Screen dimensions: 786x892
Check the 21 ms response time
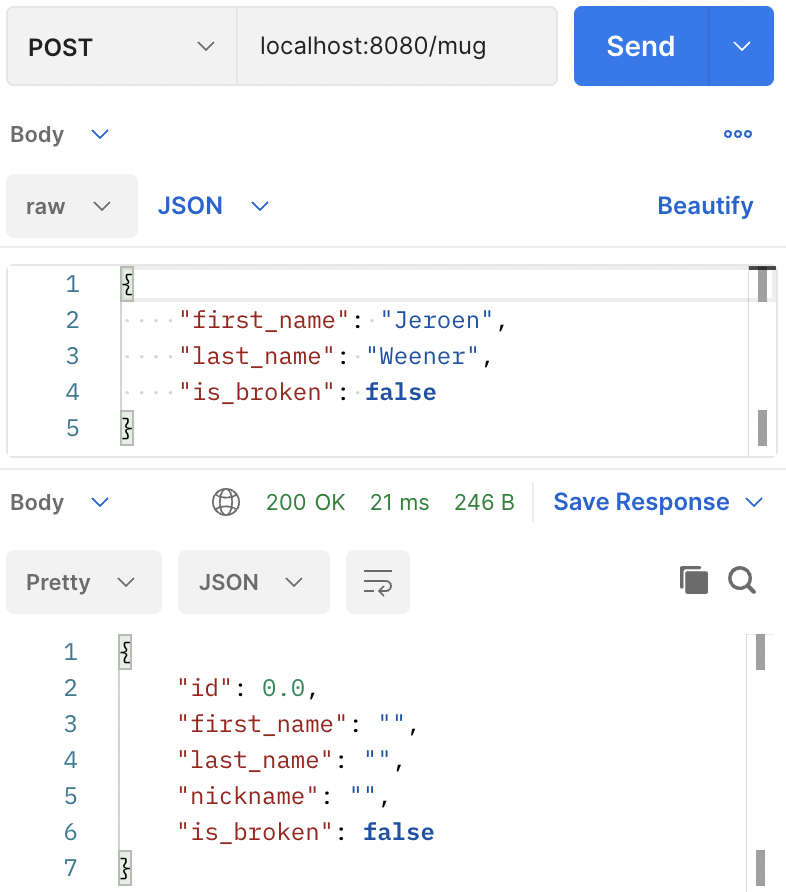(x=399, y=502)
